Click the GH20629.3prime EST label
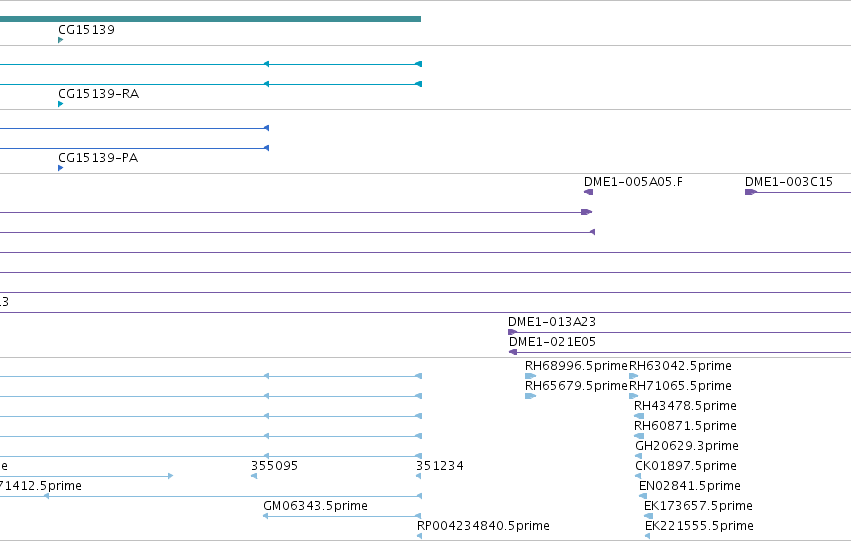This screenshot has width=851, height=541. [x=687, y=445]
